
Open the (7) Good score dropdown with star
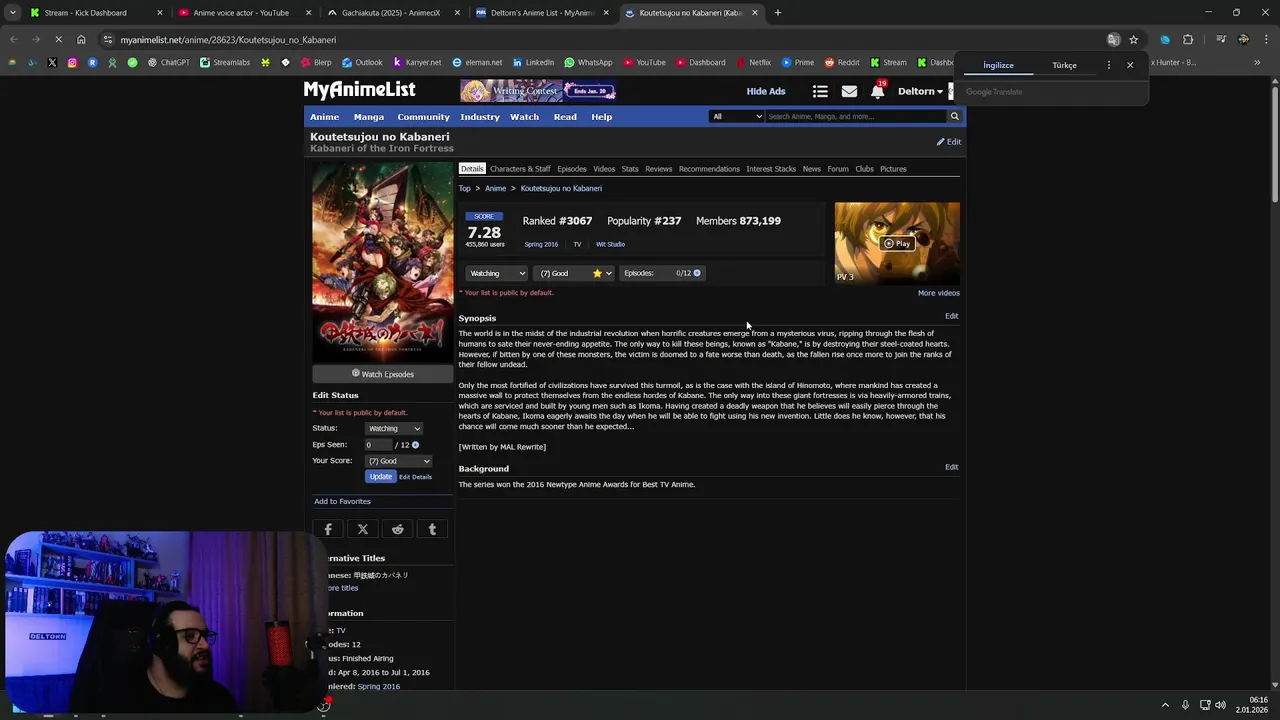(575, 273)
